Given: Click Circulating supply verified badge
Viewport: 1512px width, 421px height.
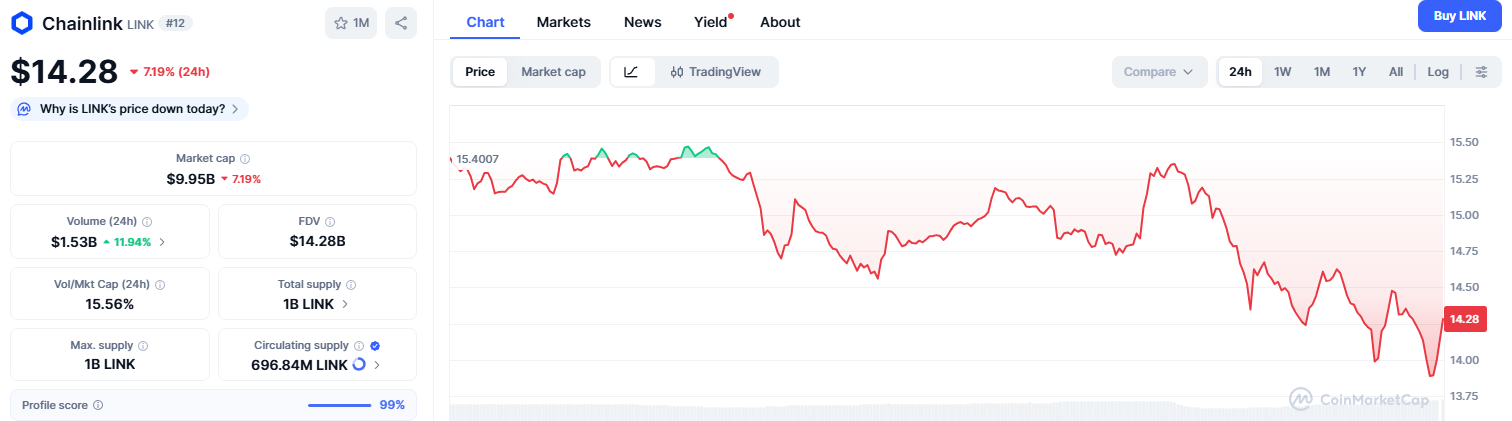Looking at the screenshot, I should click(375, 345).
